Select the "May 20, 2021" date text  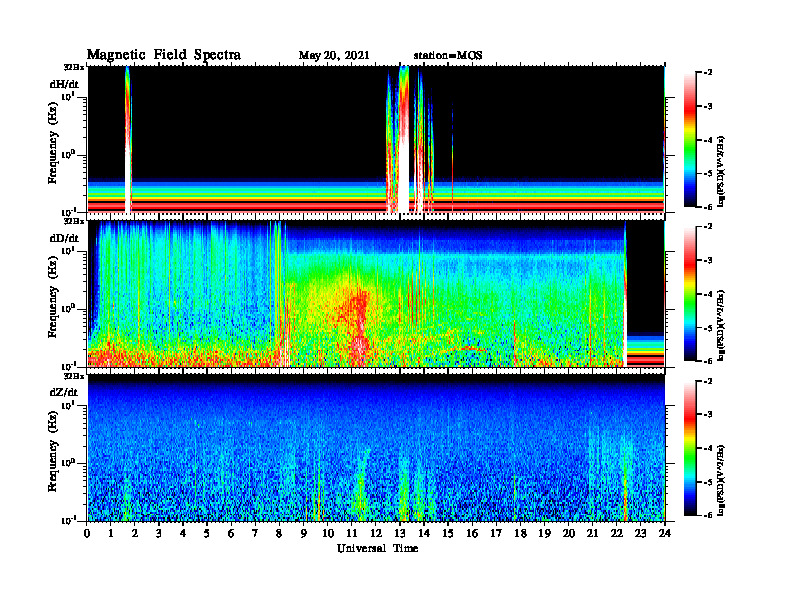coord(334,56)
